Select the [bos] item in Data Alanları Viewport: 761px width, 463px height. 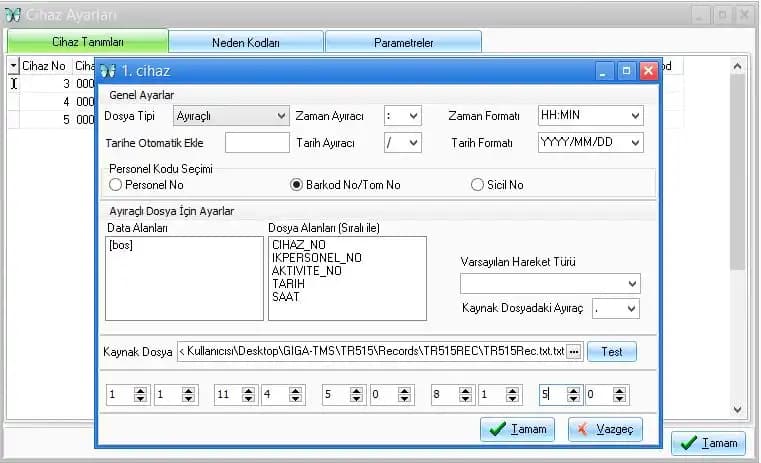point(122,245)
